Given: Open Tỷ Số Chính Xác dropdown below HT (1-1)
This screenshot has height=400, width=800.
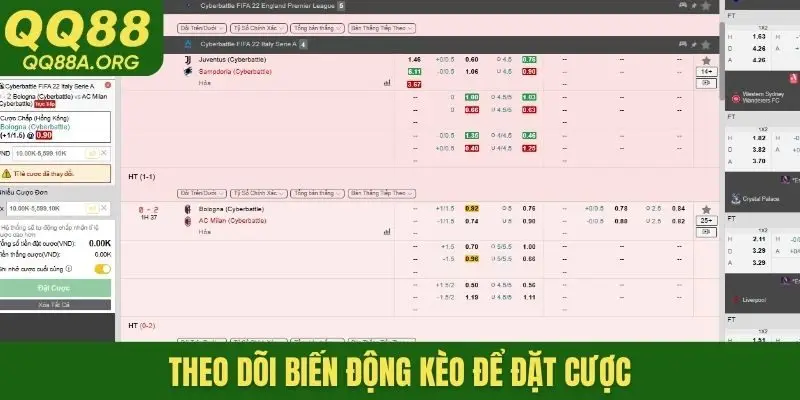Looking at the screenshot, I should 259,193.
